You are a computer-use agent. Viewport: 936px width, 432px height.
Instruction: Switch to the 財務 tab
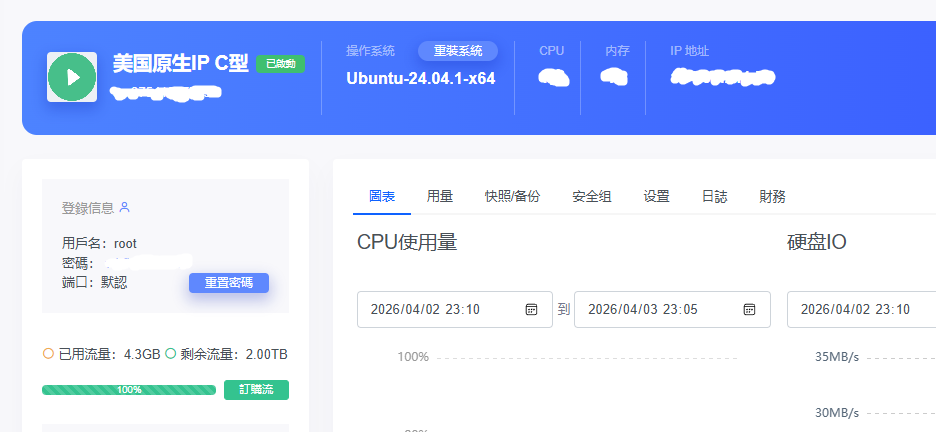coord(772,197)
